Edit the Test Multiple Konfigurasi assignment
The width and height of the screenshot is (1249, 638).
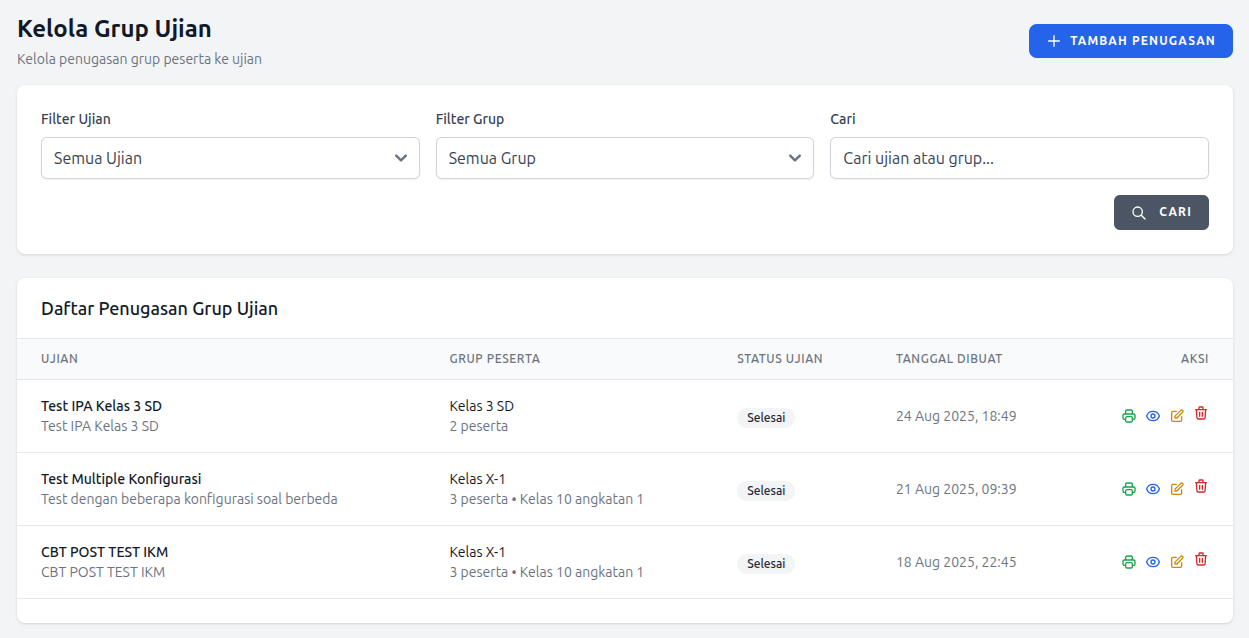tap(1177, 489)
